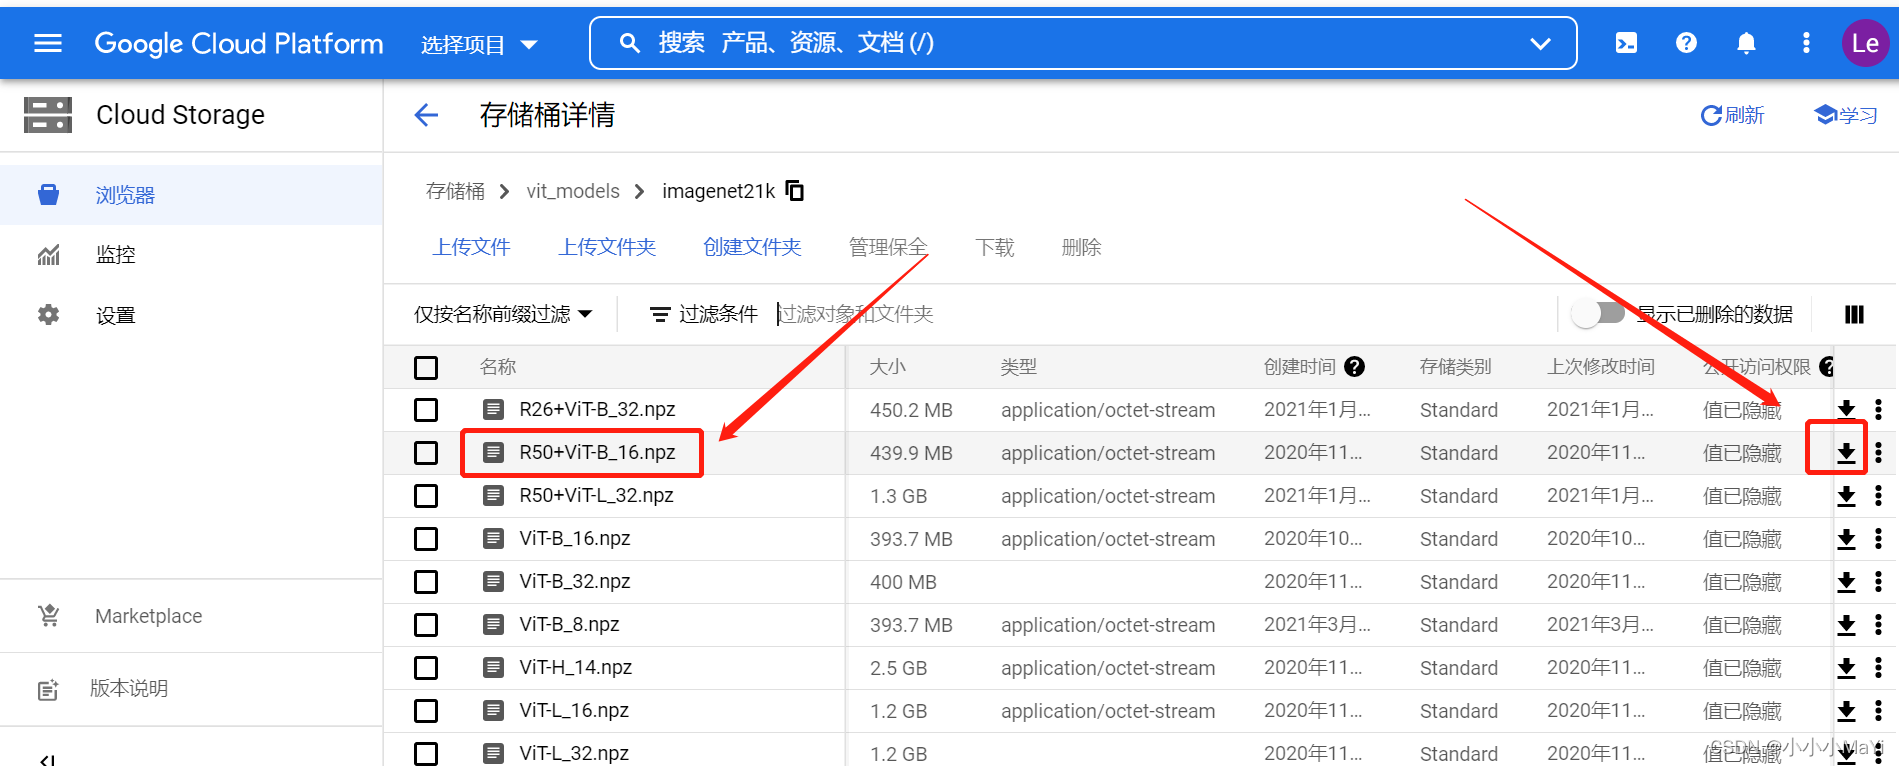Download R50+ViT-B_16.npz file
This screenshot has width=1899, height=766.
(x=1847, y=453)
